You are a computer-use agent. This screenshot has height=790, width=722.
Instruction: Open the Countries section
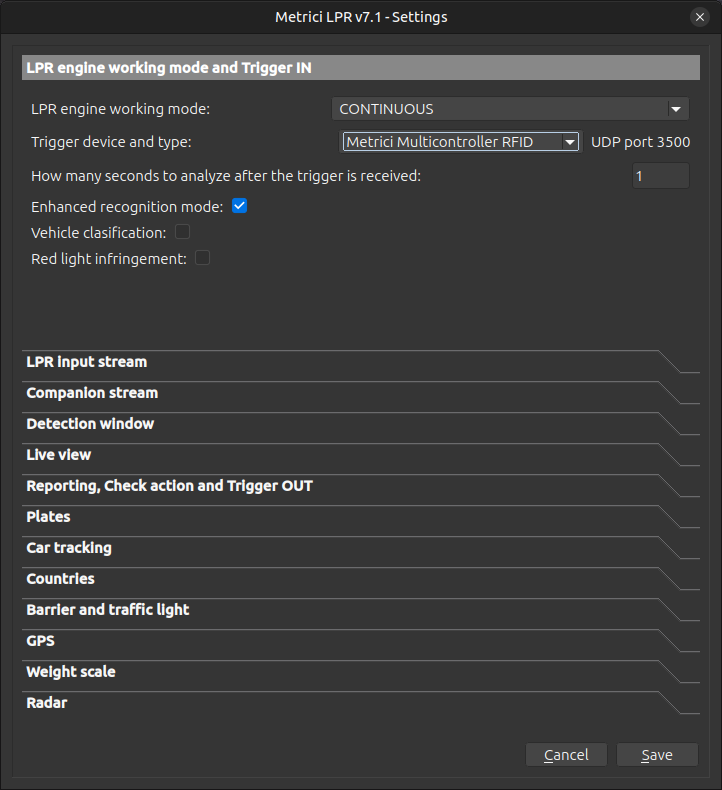click(361, 579)
